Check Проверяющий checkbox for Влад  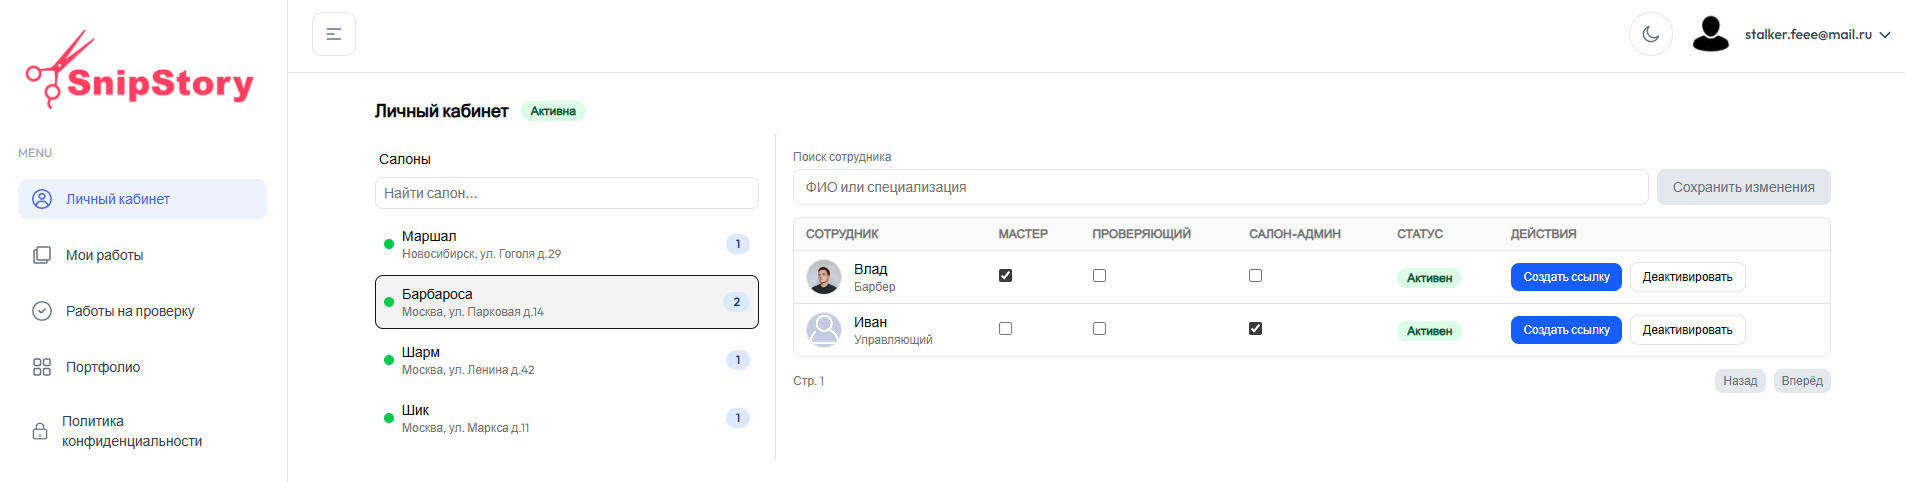point(1100,276)
